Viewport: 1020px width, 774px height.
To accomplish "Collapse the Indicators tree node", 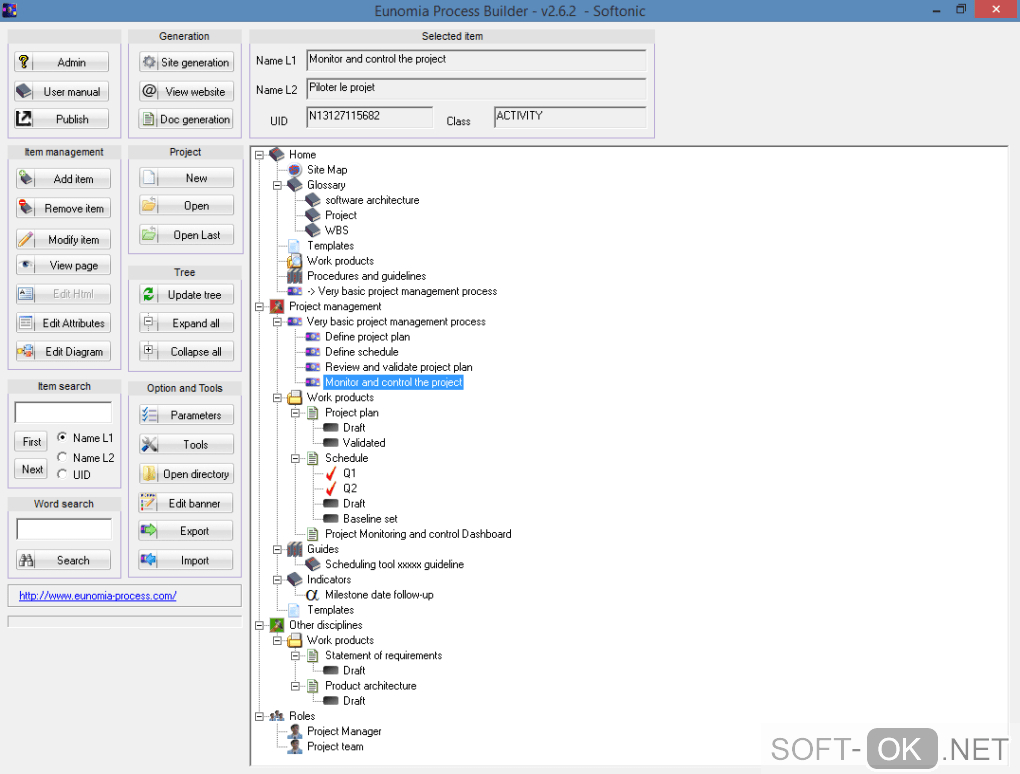I will point(278,580).
